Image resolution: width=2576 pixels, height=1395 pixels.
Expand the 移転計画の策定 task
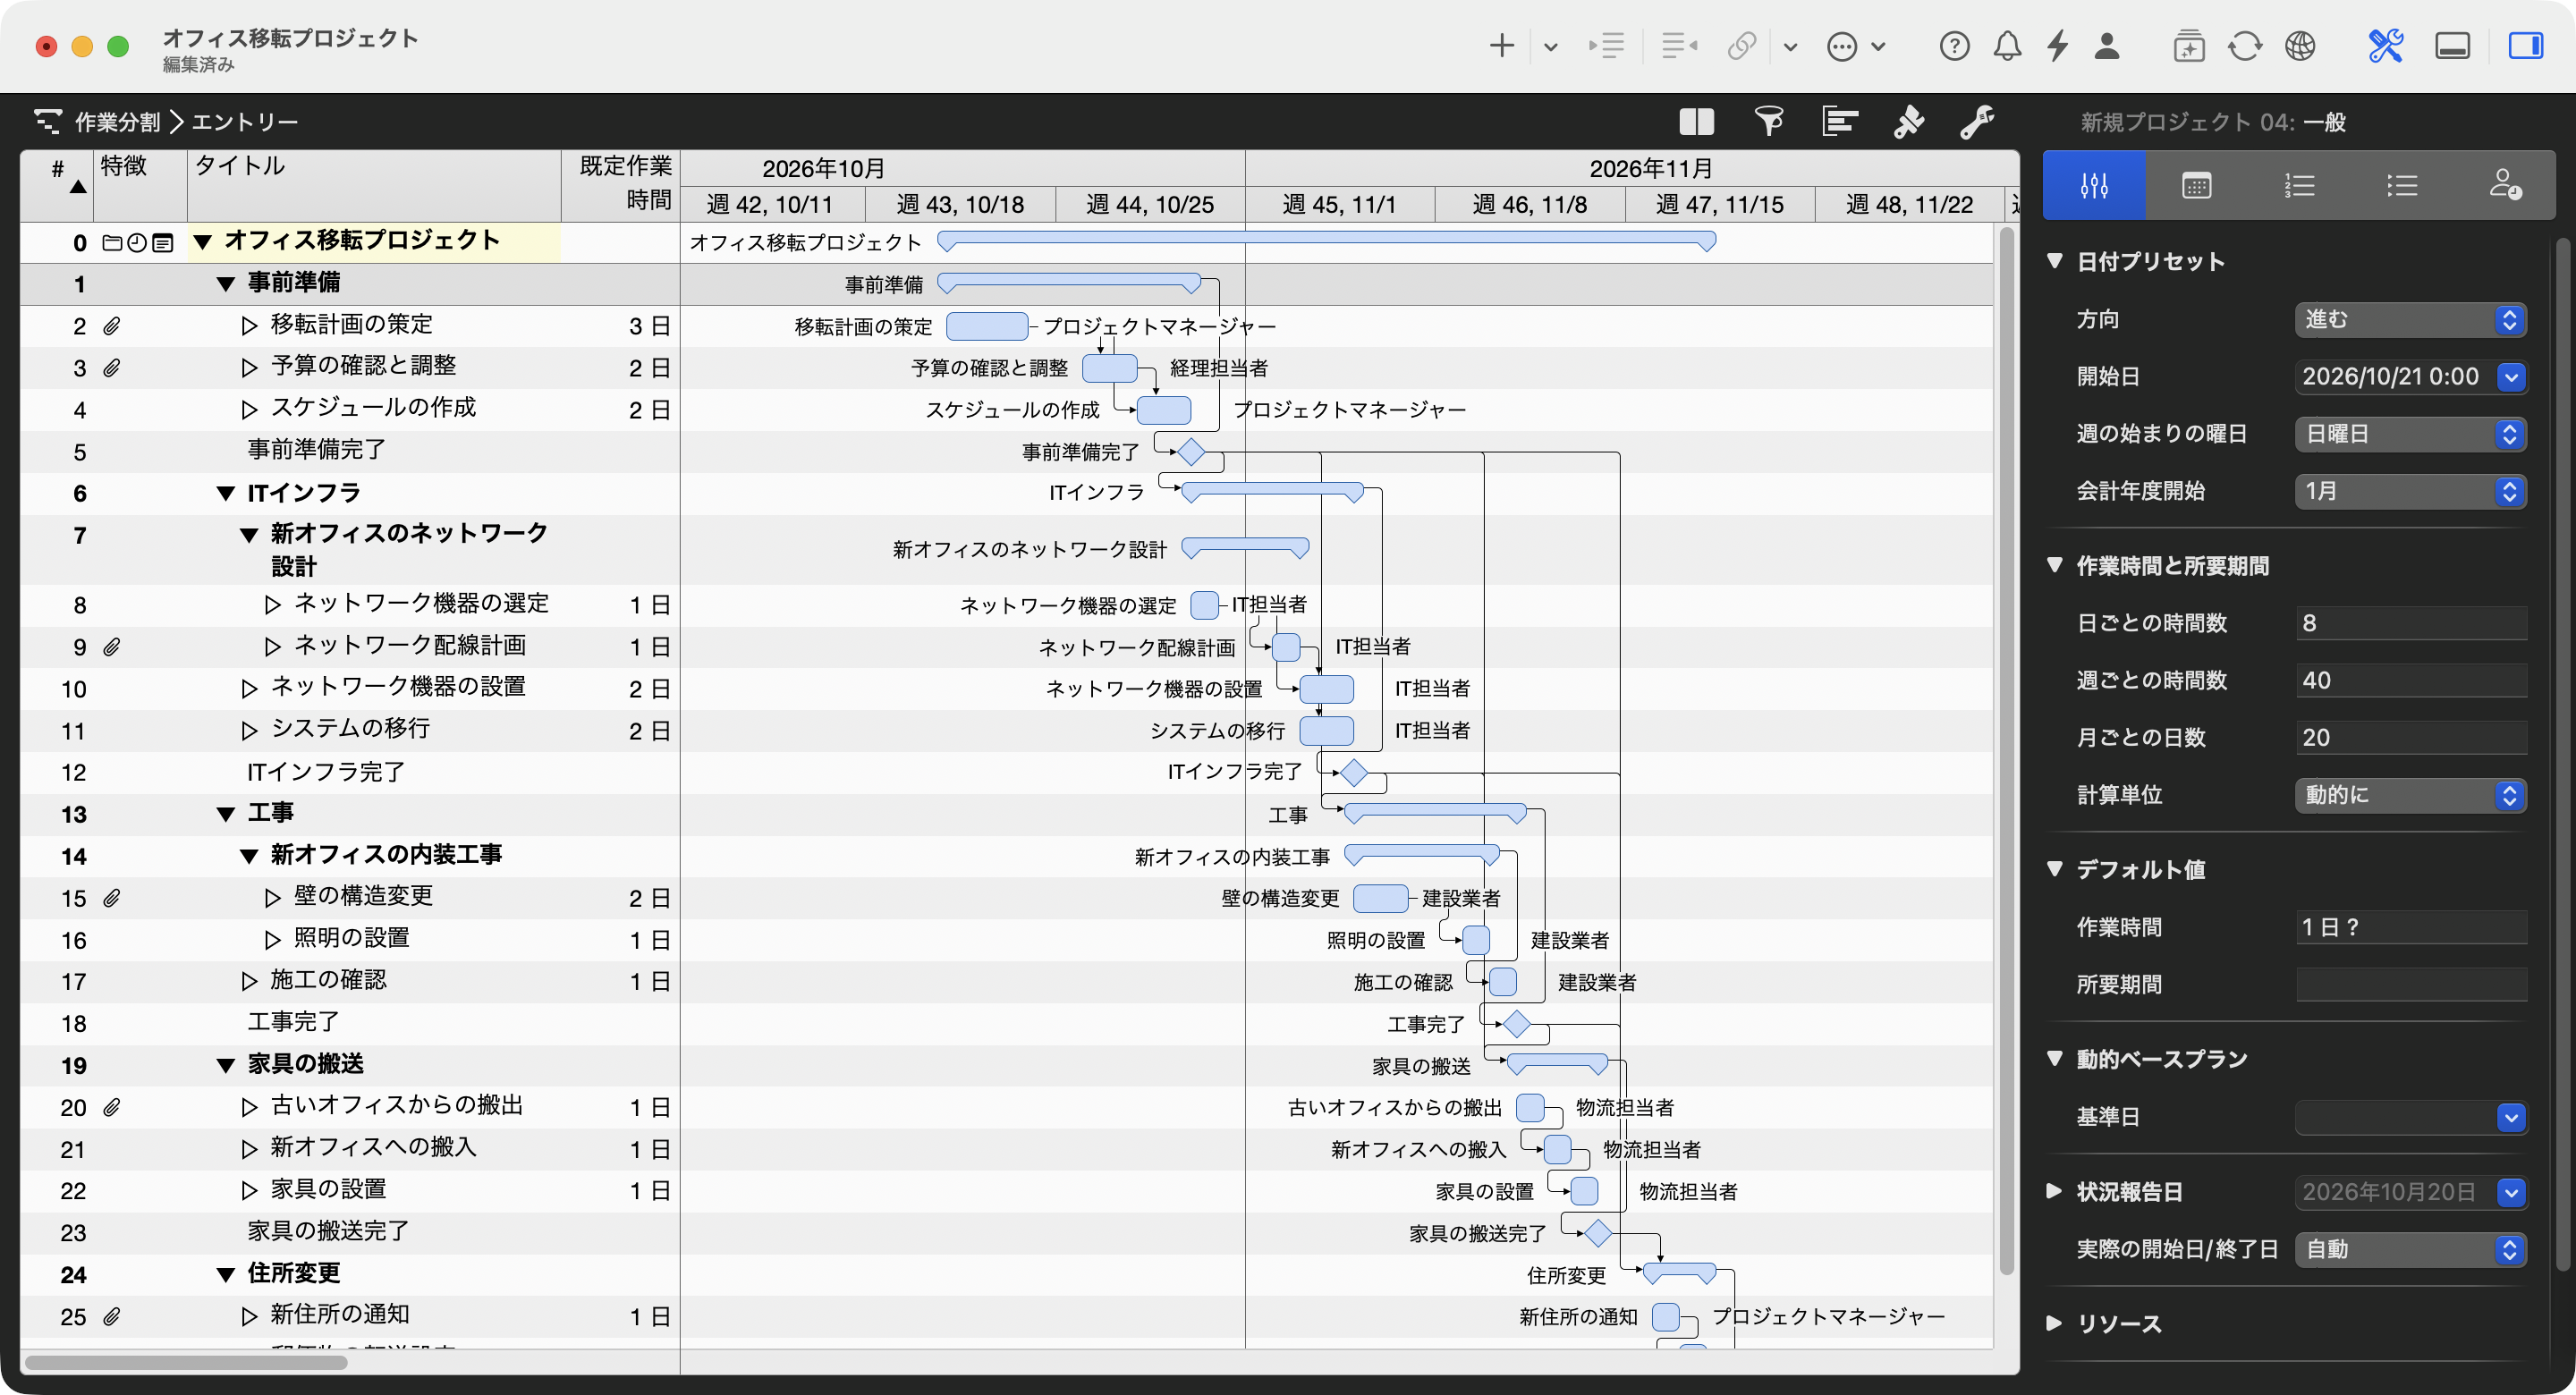(249, 326)
